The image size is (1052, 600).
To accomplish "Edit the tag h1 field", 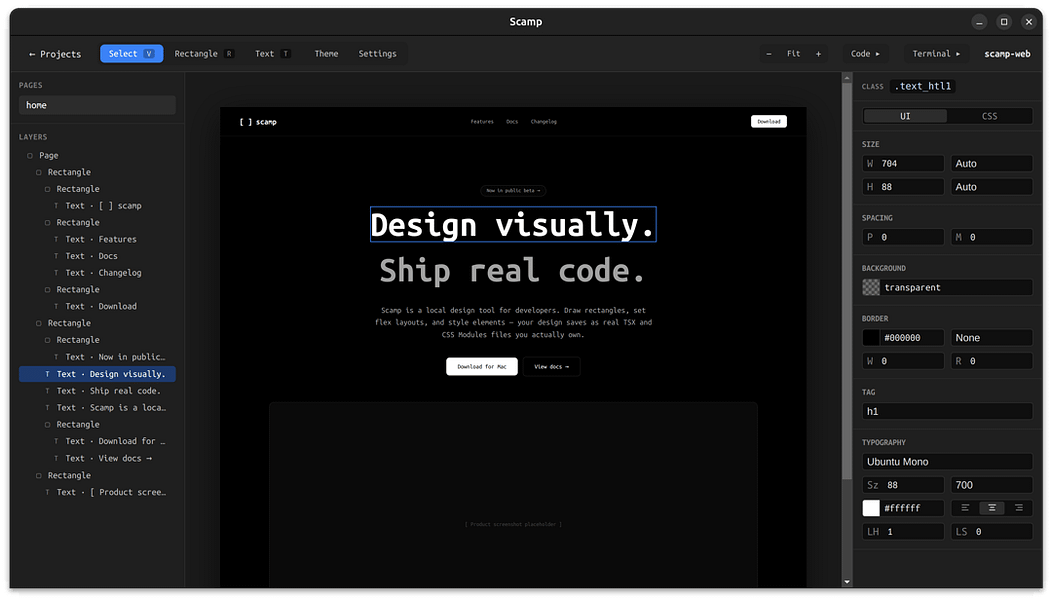I will click(947, 411).
